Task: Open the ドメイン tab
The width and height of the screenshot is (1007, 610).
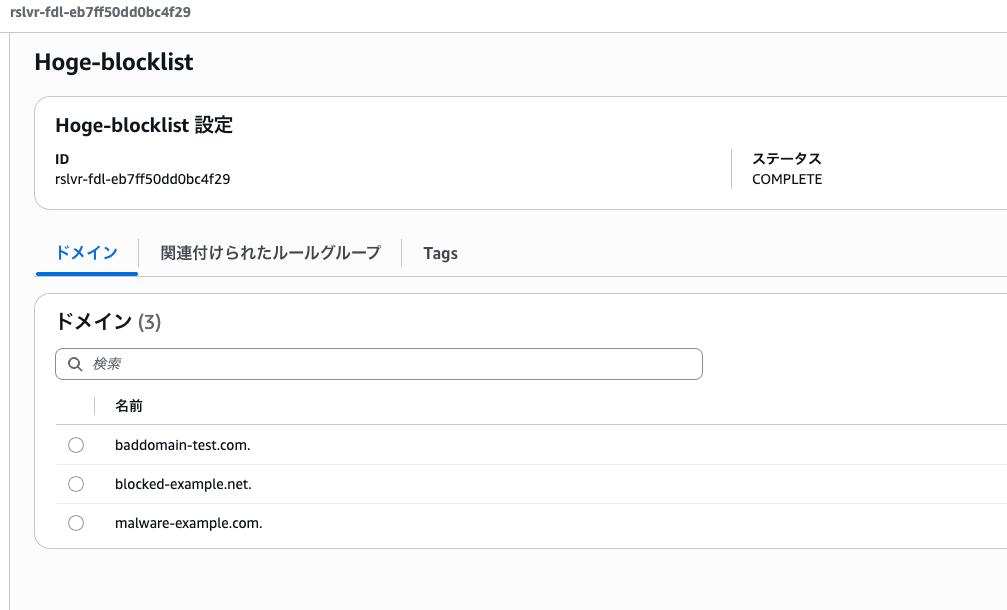Action: 87,253
